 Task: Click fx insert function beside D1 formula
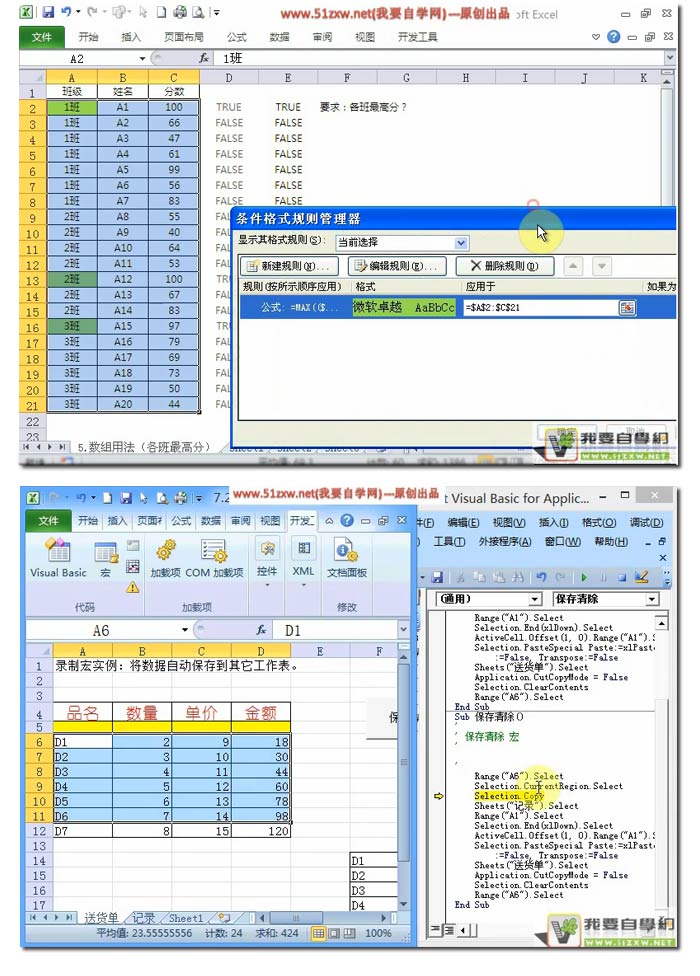261,630
